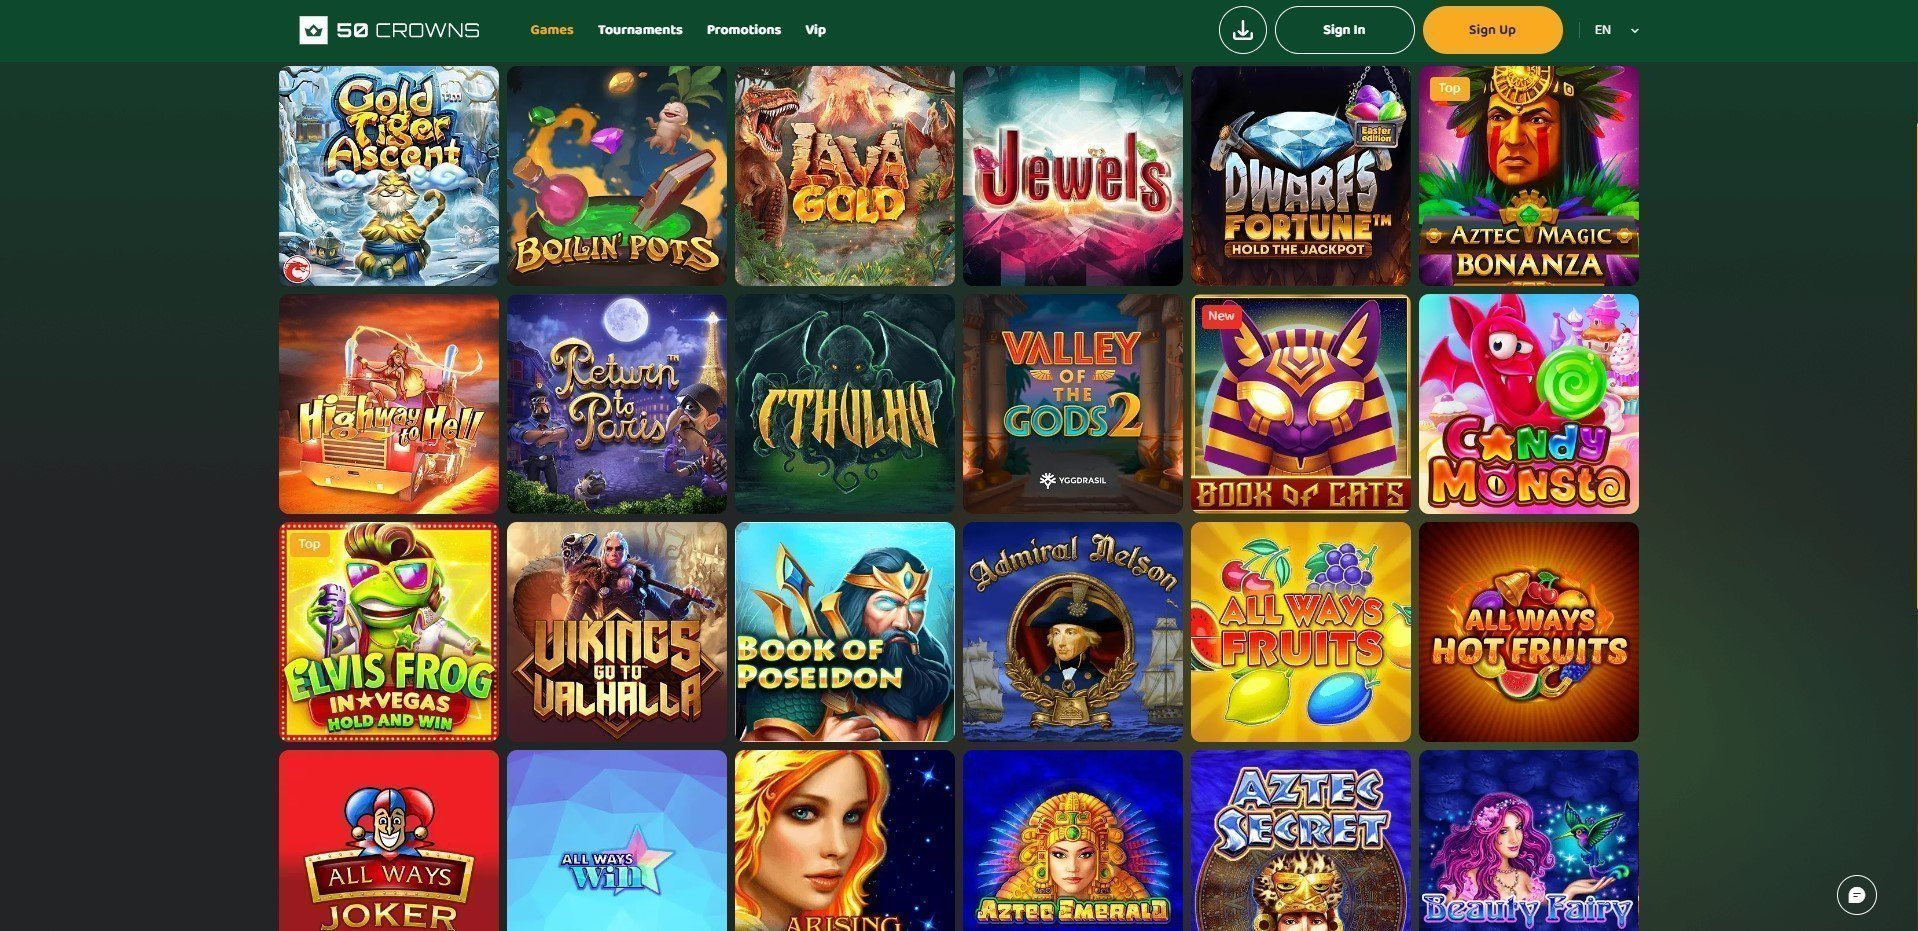
Task: Go to the Tournaments tab
Action: coord(640,30)
